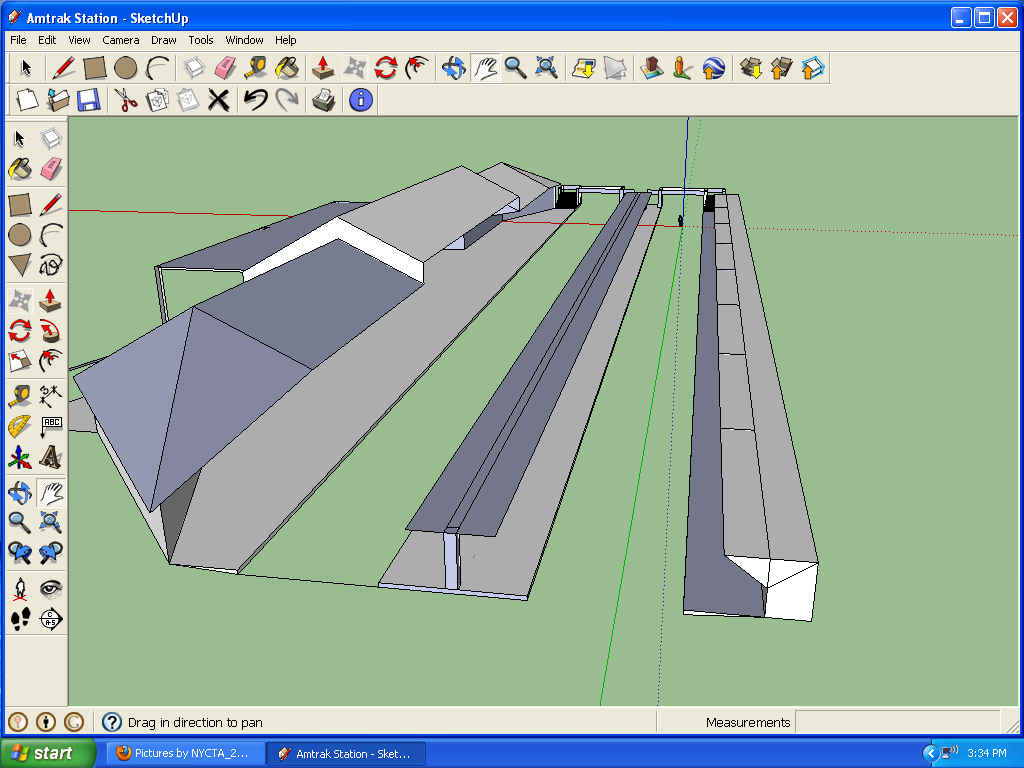Select the Push/Pull tool in top toolbar
The image size is (1024, 768).
tap(323, 68)
